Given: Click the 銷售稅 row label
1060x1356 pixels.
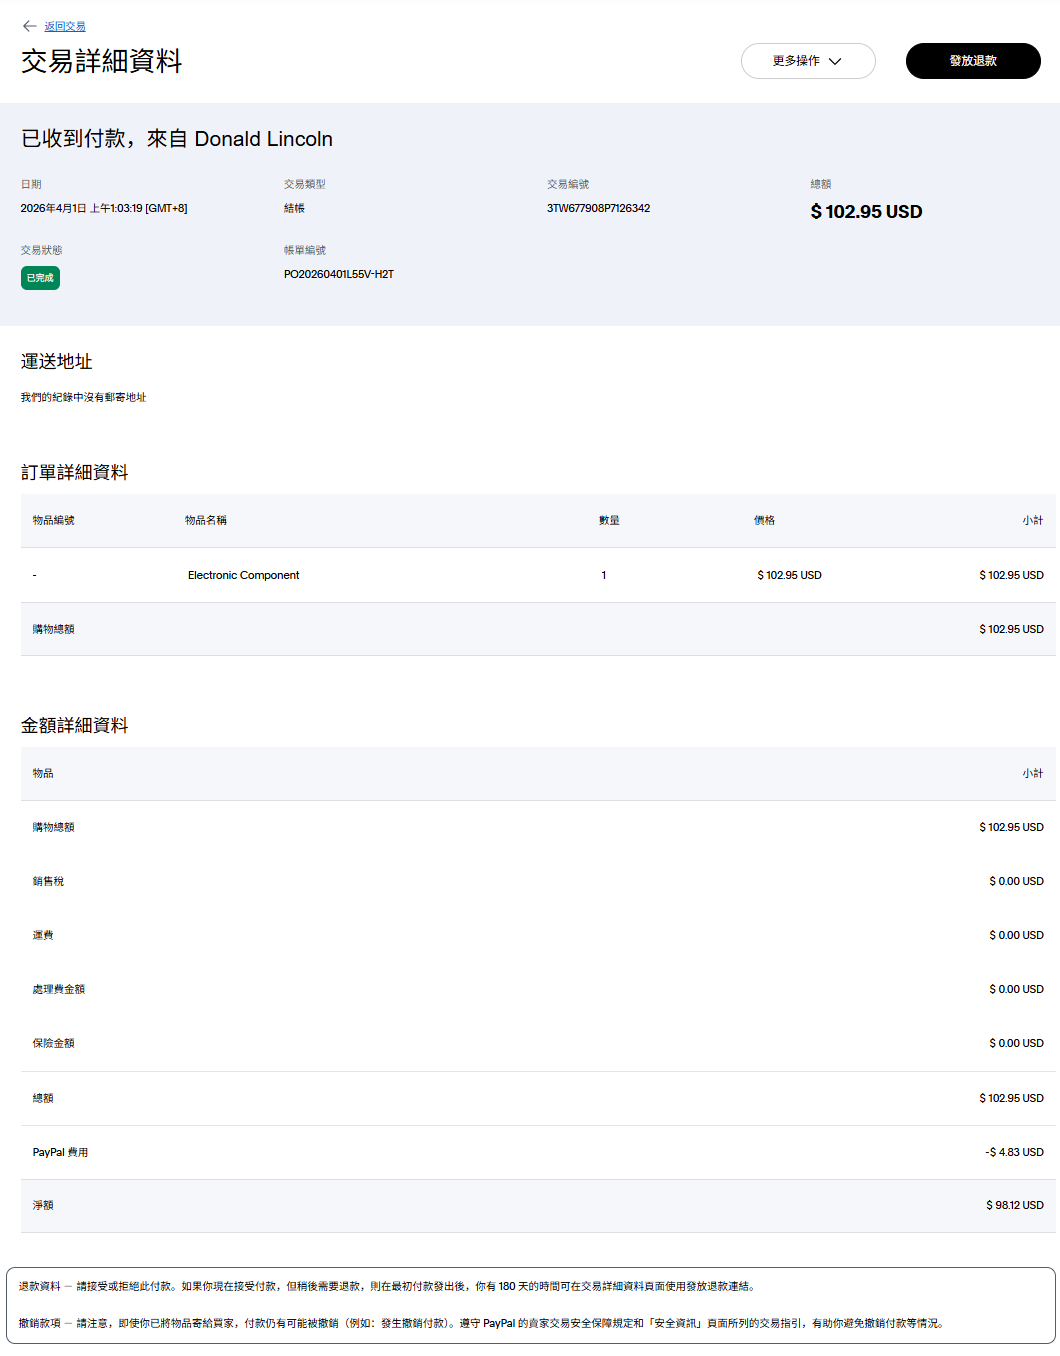Looking at the screenshot, I should click(x=48, y=882).
